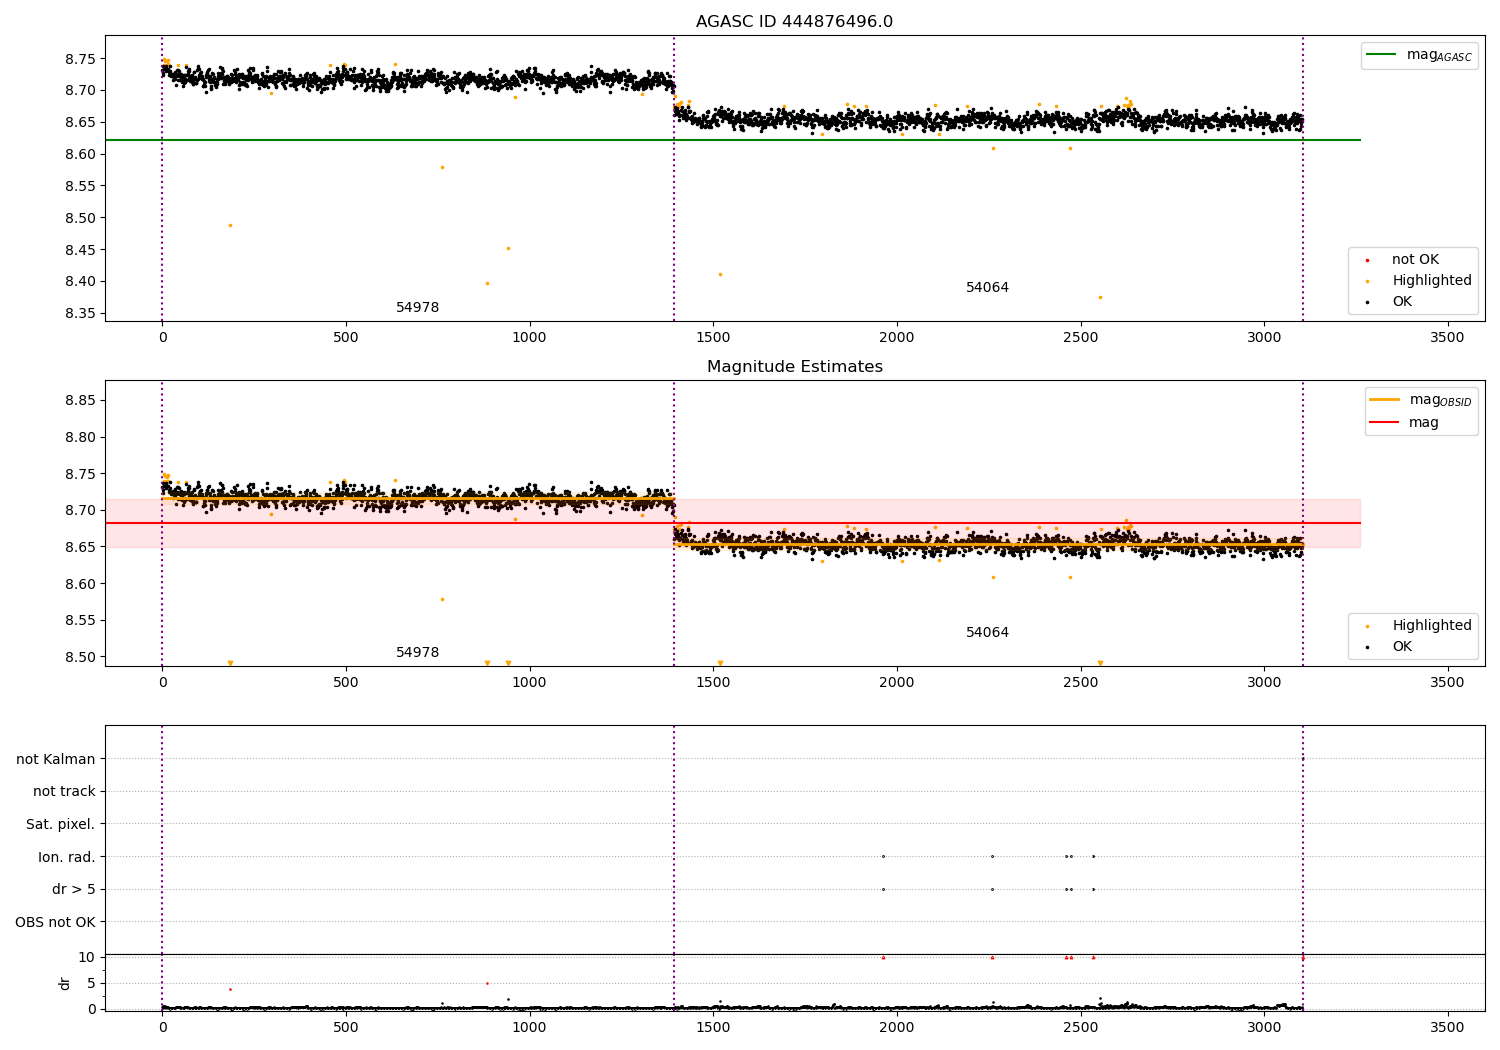The height and width of the screenshot is (1050, 1500).
Task: Click the 'Sat. pixel.' row label
Action: pyautogui.click(x=61, y=824)
